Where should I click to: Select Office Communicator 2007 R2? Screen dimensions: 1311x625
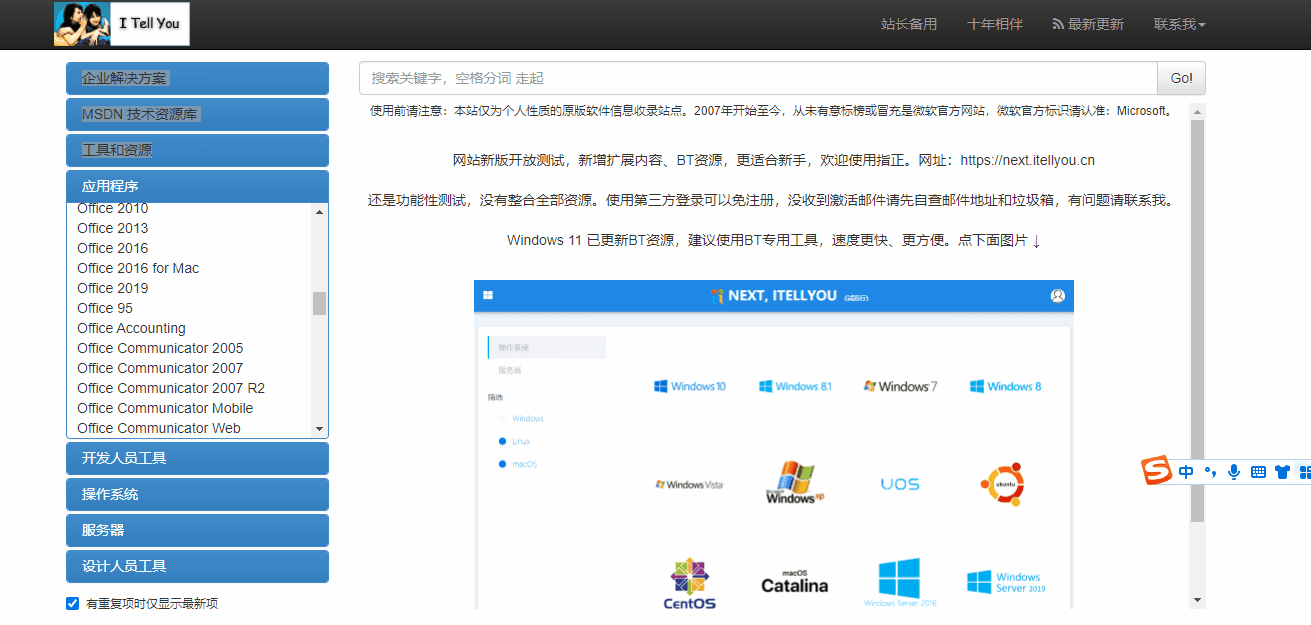[171, 388]
